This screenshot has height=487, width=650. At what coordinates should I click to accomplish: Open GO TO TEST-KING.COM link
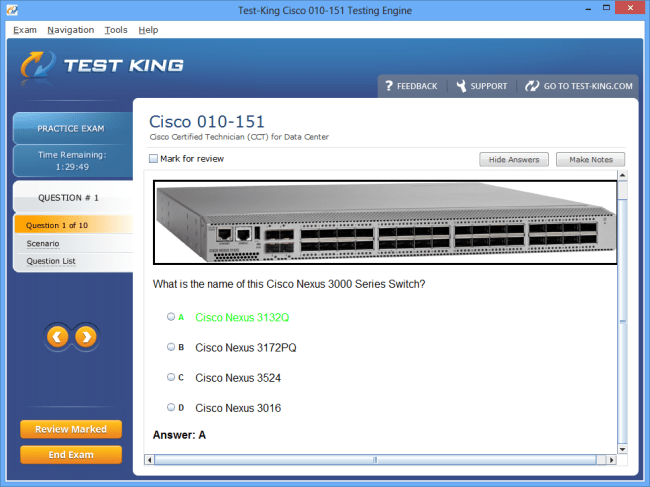588,86
